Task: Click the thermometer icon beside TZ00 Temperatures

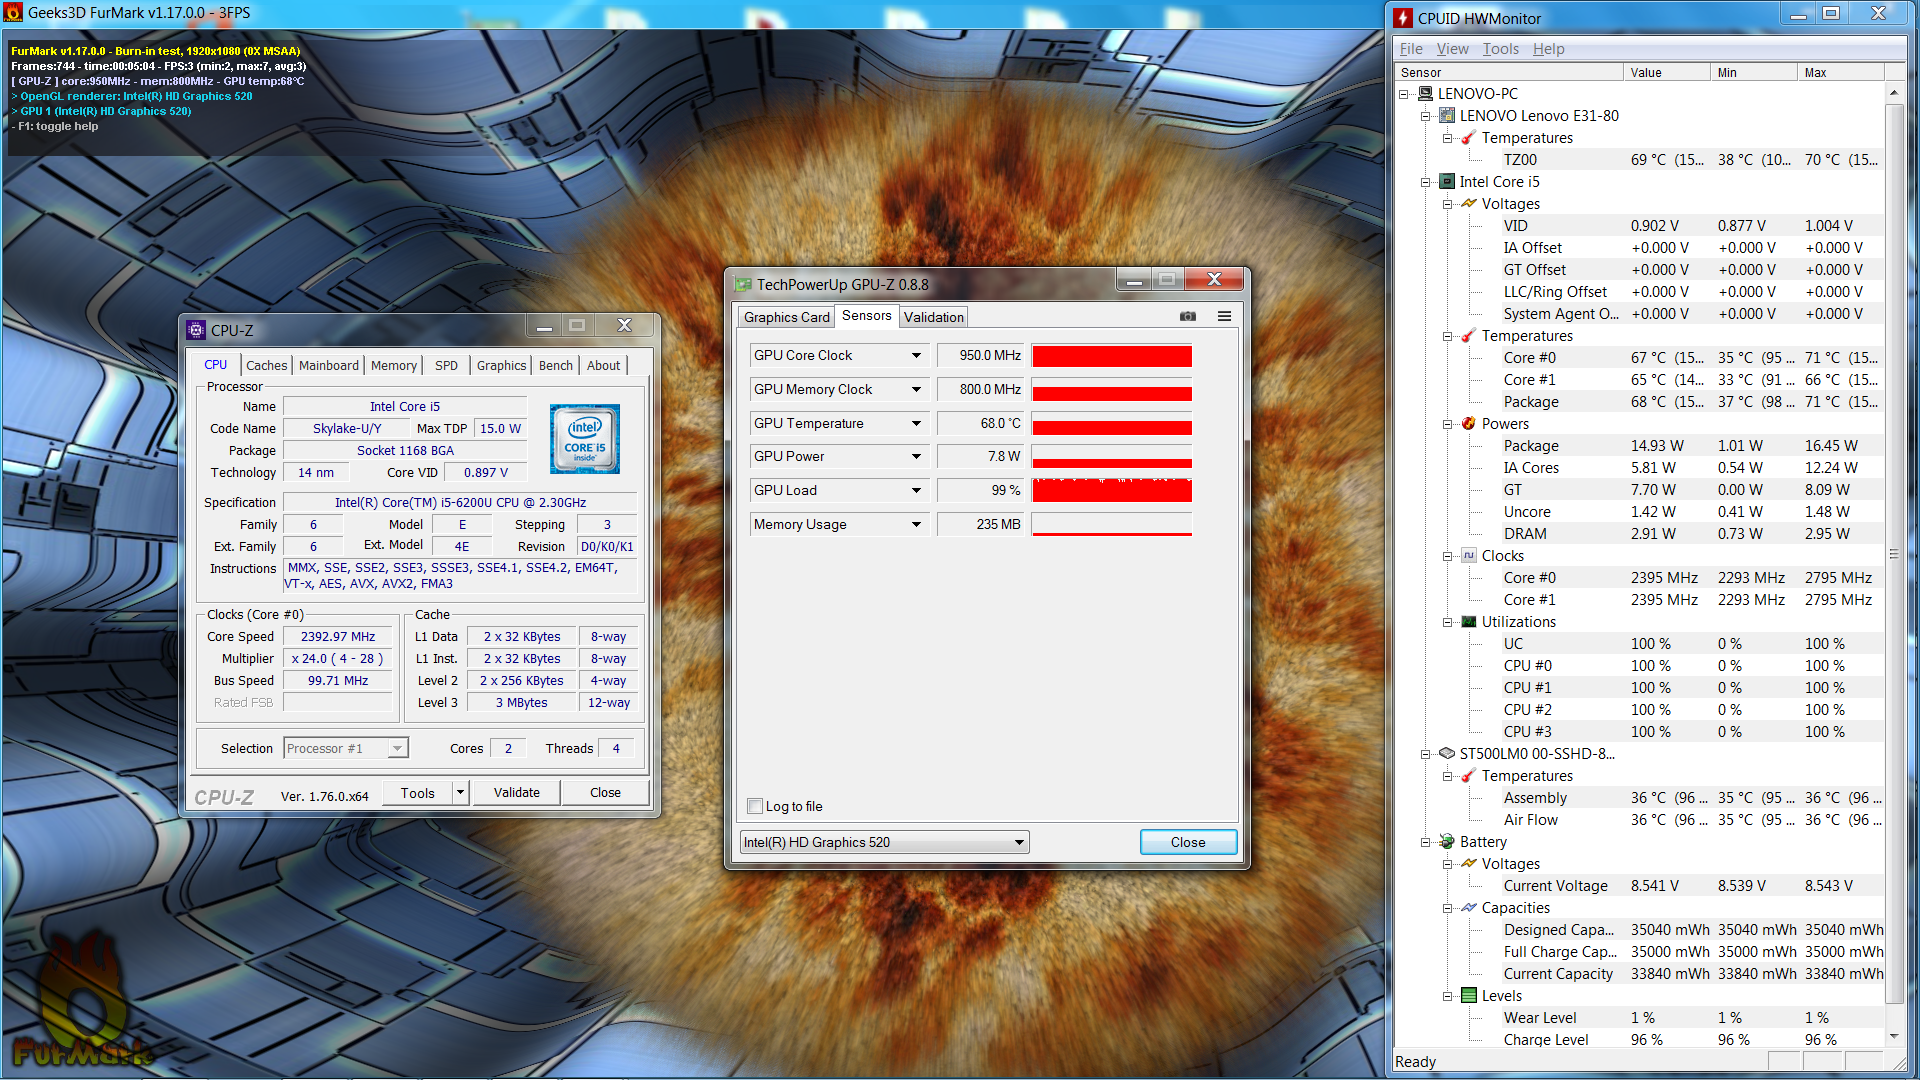Action: tap(1469, 137)
